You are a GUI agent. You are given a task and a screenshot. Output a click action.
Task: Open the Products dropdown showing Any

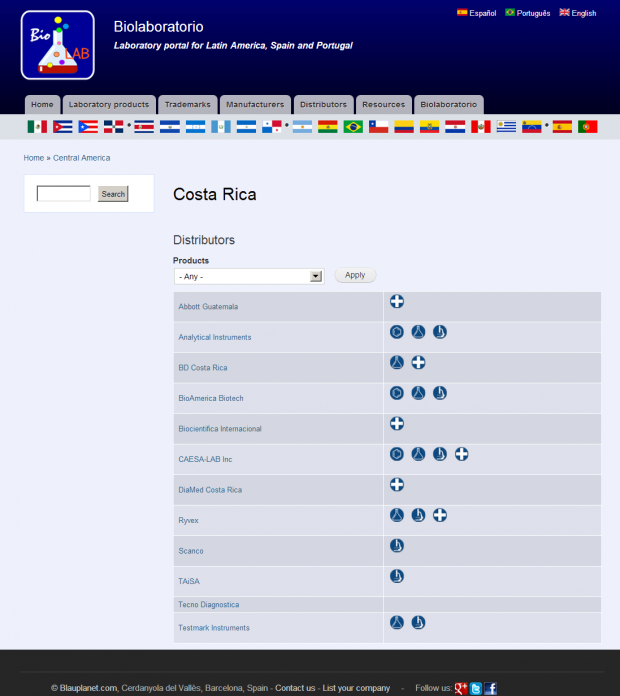249,277
